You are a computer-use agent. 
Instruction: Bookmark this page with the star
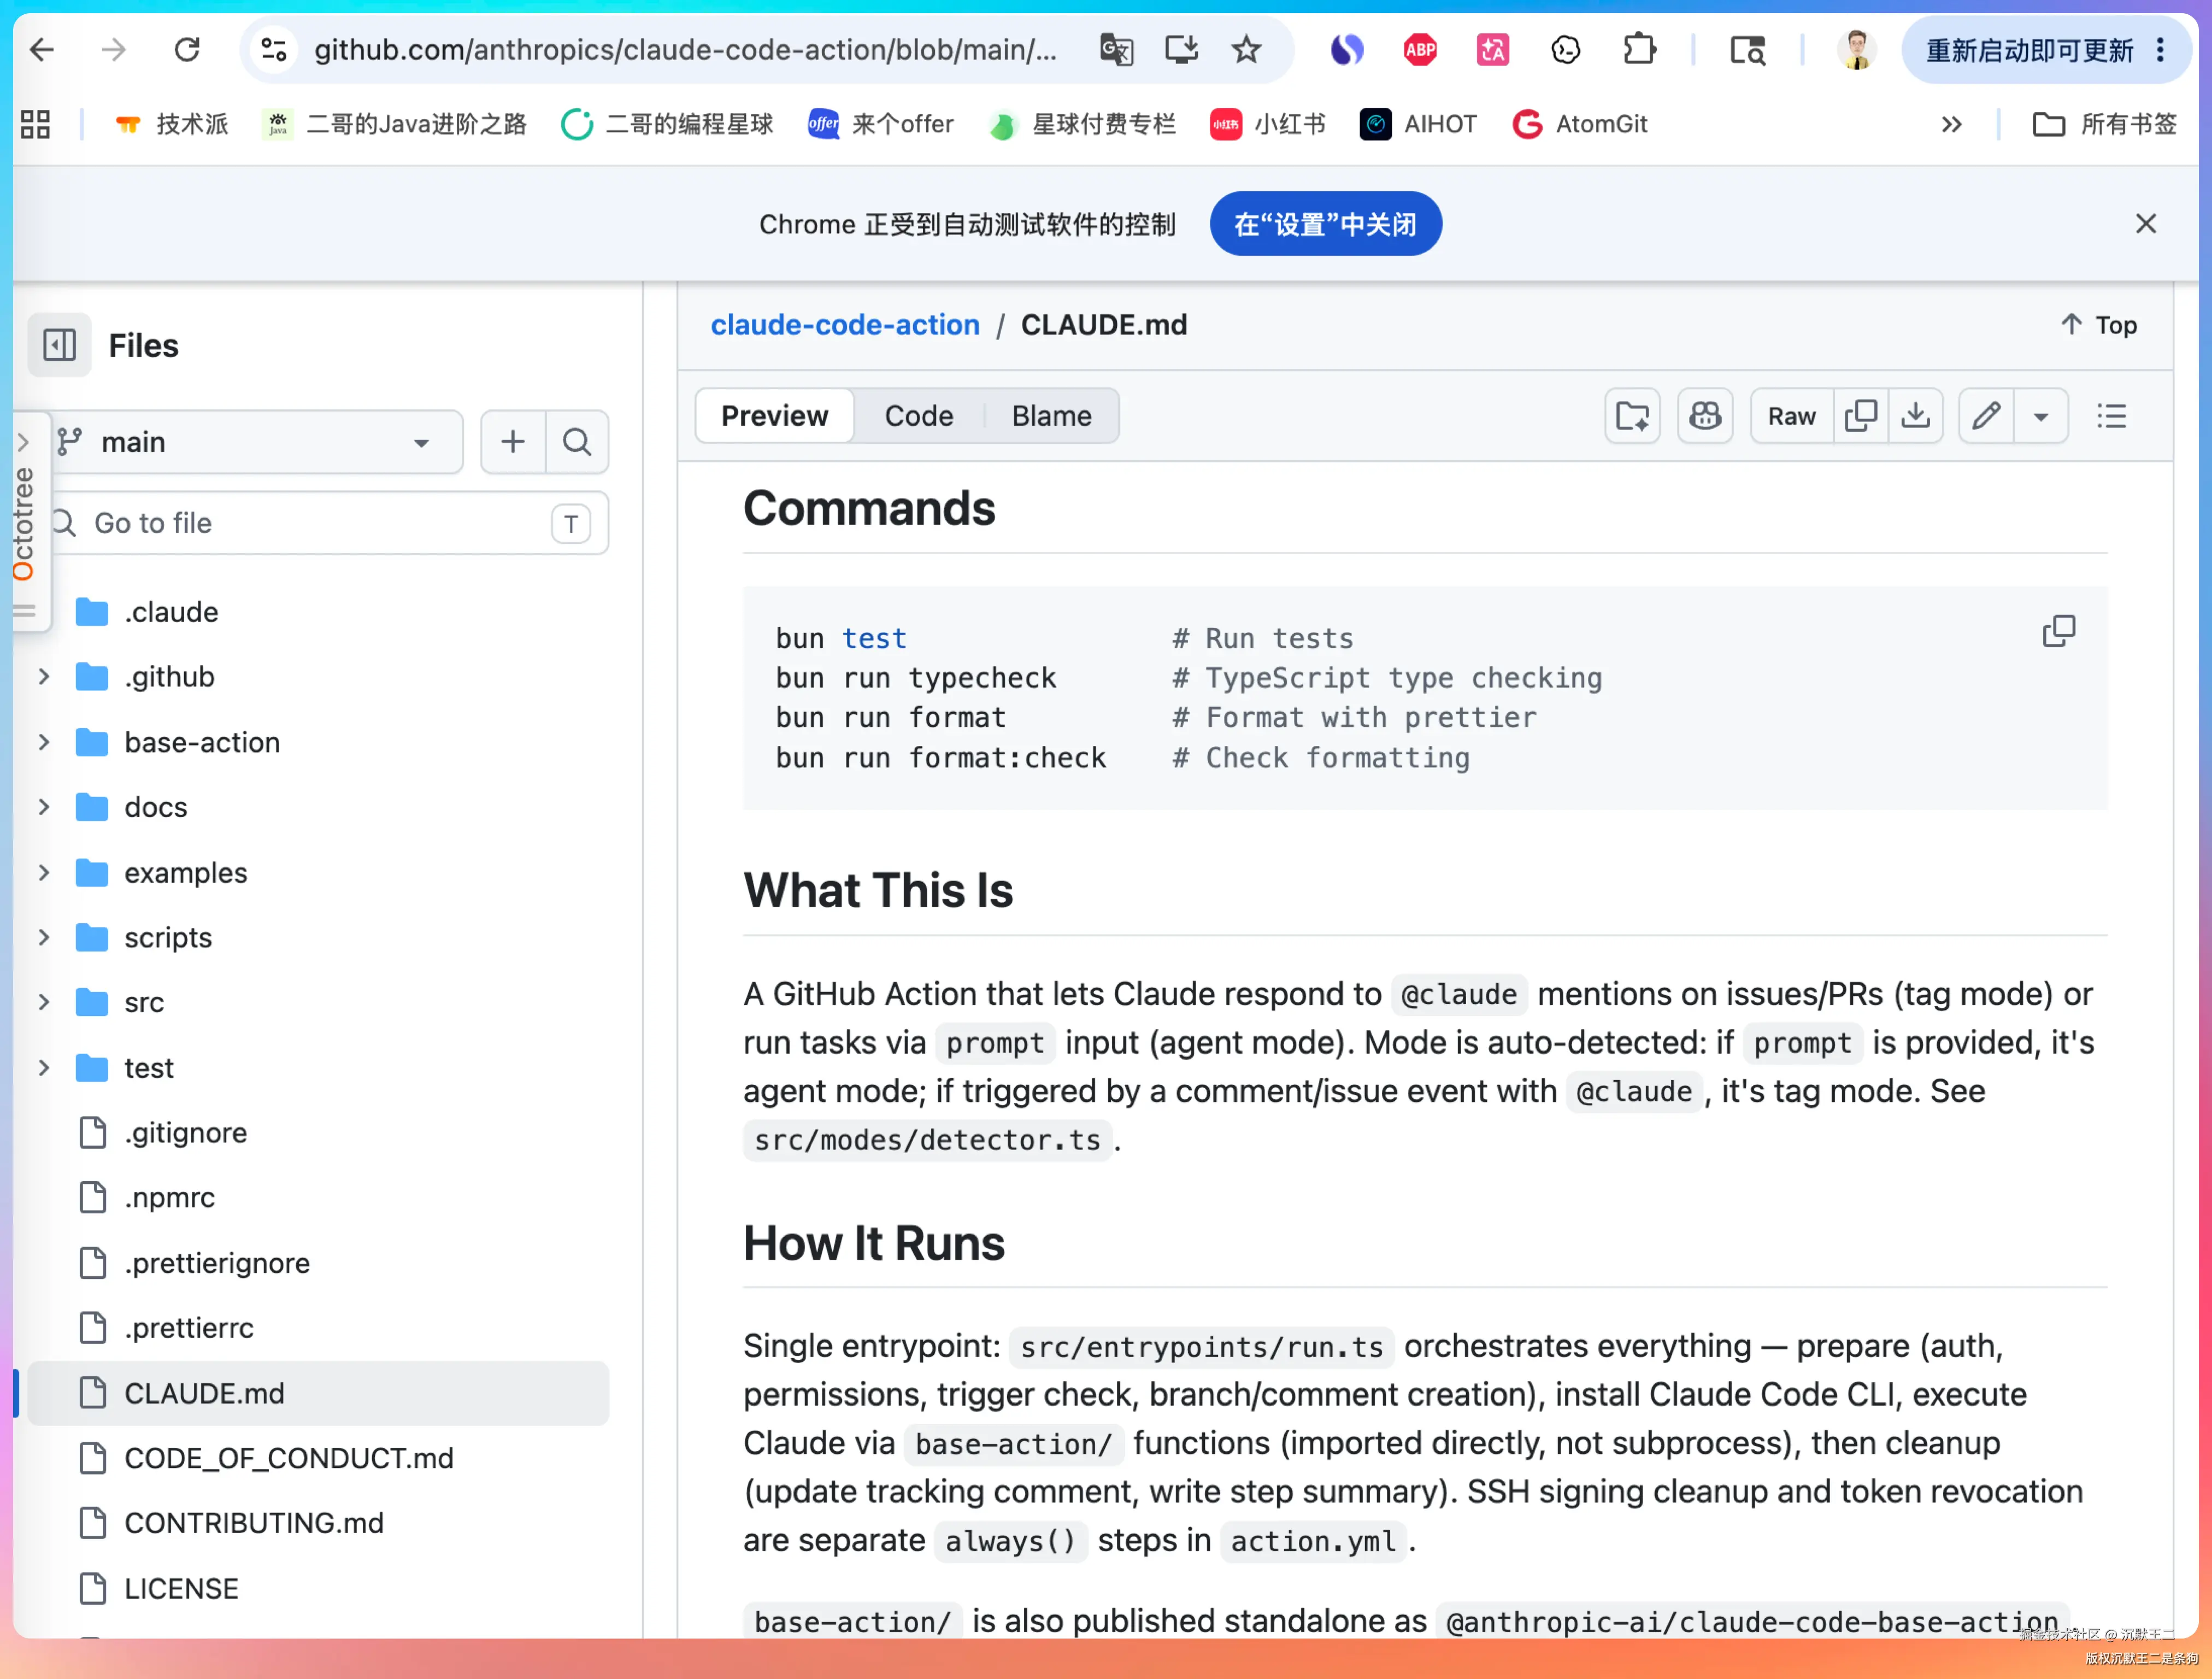pyautogui.click(x=1246, y=49)
